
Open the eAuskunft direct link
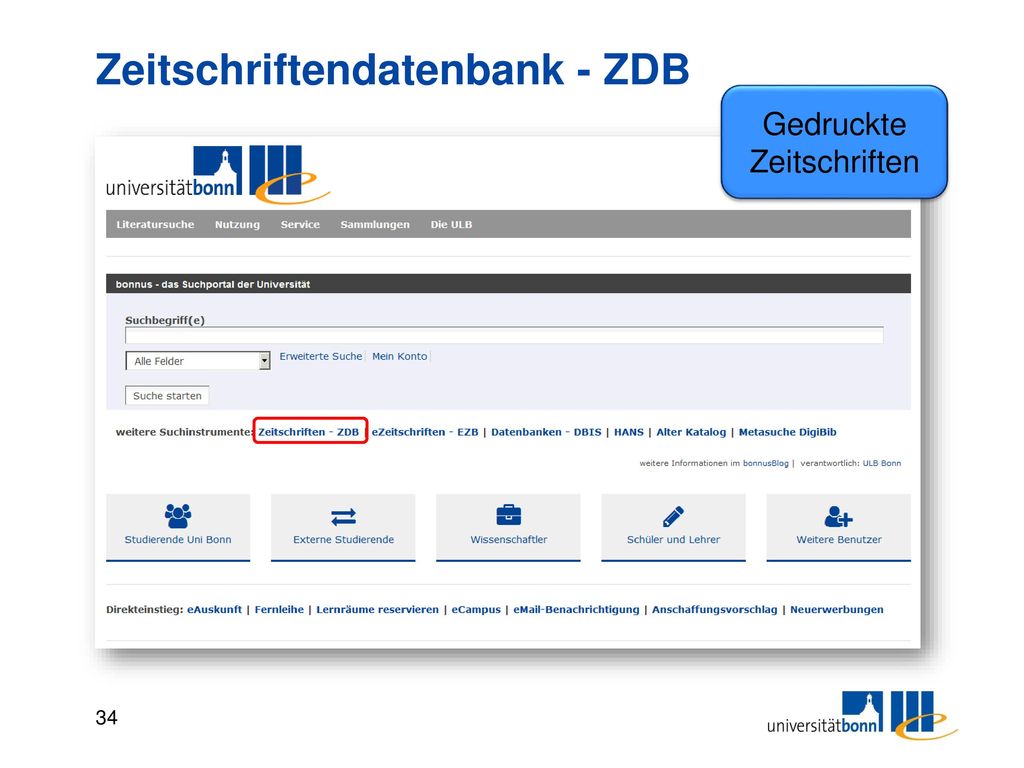[x=214, y=609]
